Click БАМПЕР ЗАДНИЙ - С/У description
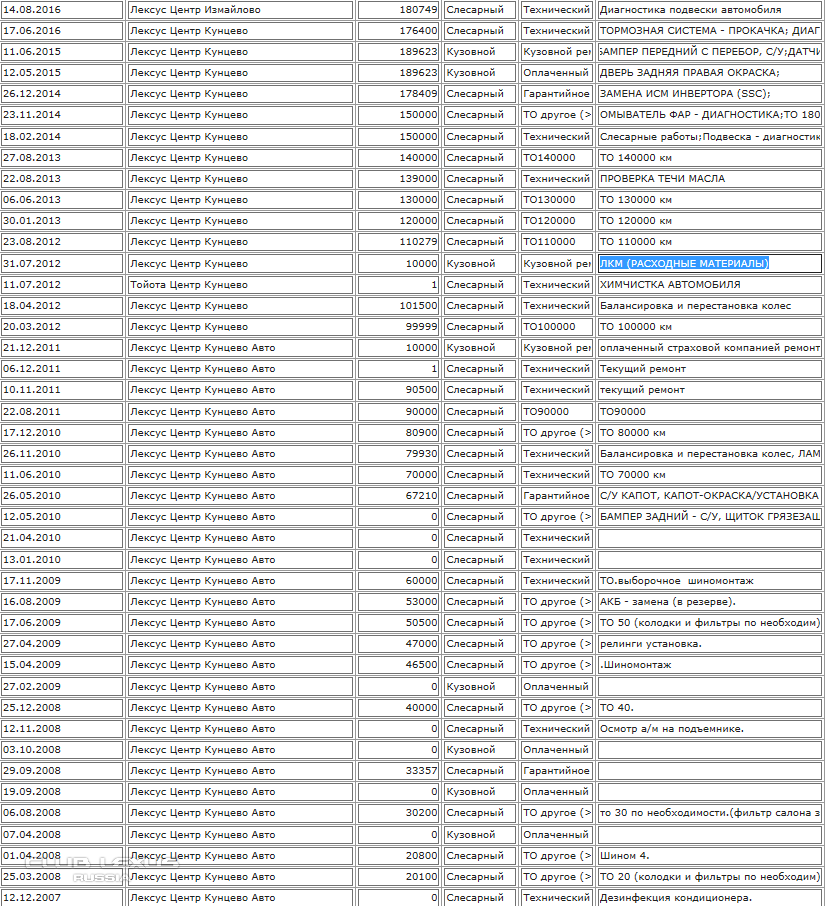Image resolution: width=825 pixels, height=906 pixels. pyautogui.click(x=709, y=517)
